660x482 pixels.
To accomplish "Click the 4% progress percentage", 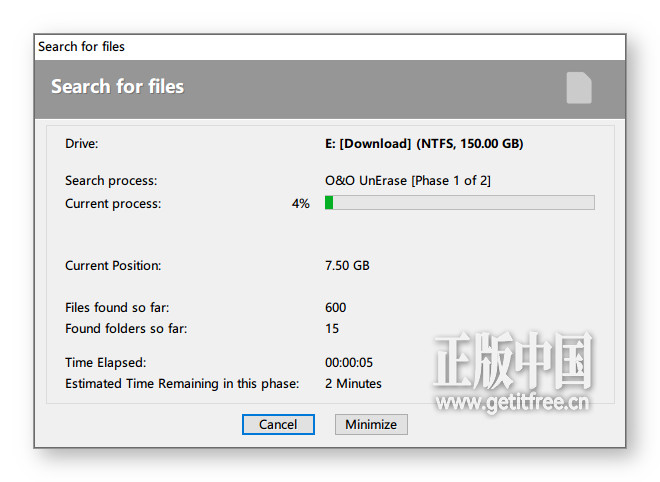I will (x=301, y=203).
